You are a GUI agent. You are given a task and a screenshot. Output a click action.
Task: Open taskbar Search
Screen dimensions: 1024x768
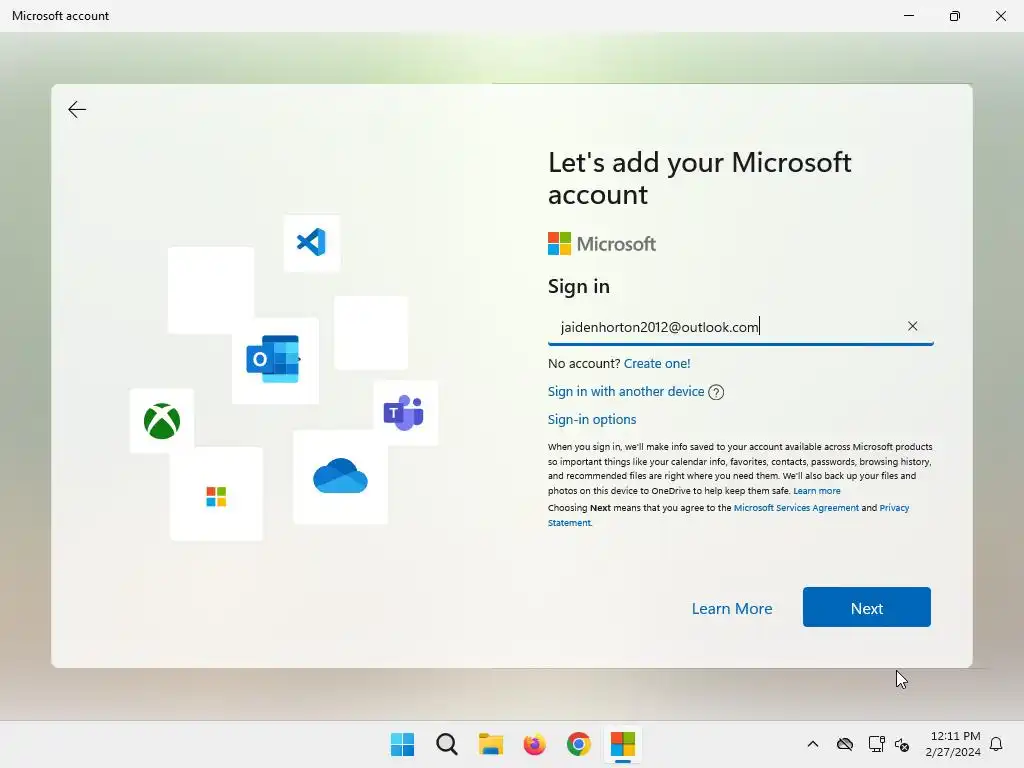click(447, 744)
